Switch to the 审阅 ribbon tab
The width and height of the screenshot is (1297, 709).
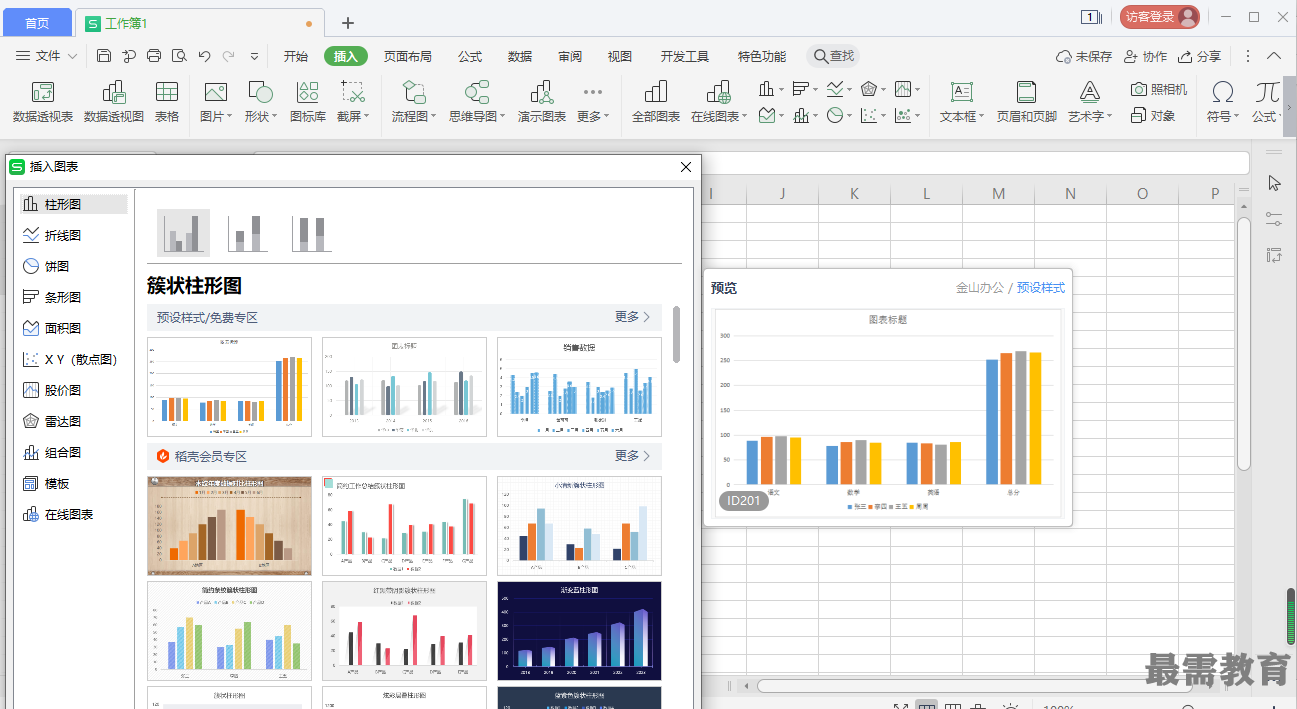coord(570,57)
